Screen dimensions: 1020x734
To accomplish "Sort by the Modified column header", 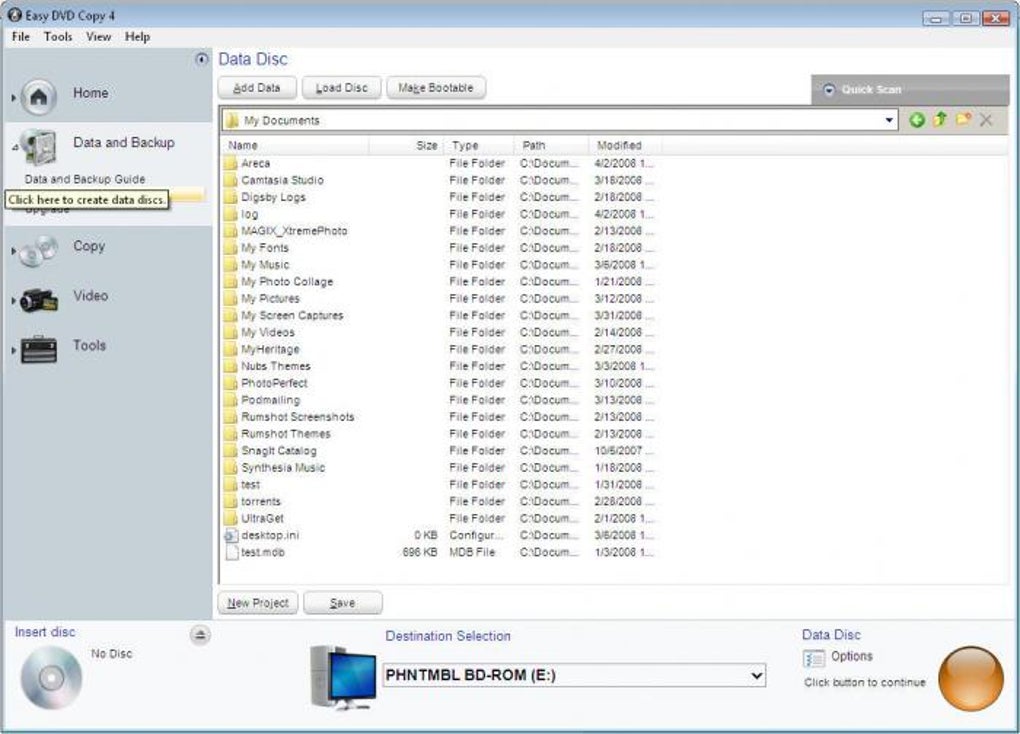I will 625,145.
